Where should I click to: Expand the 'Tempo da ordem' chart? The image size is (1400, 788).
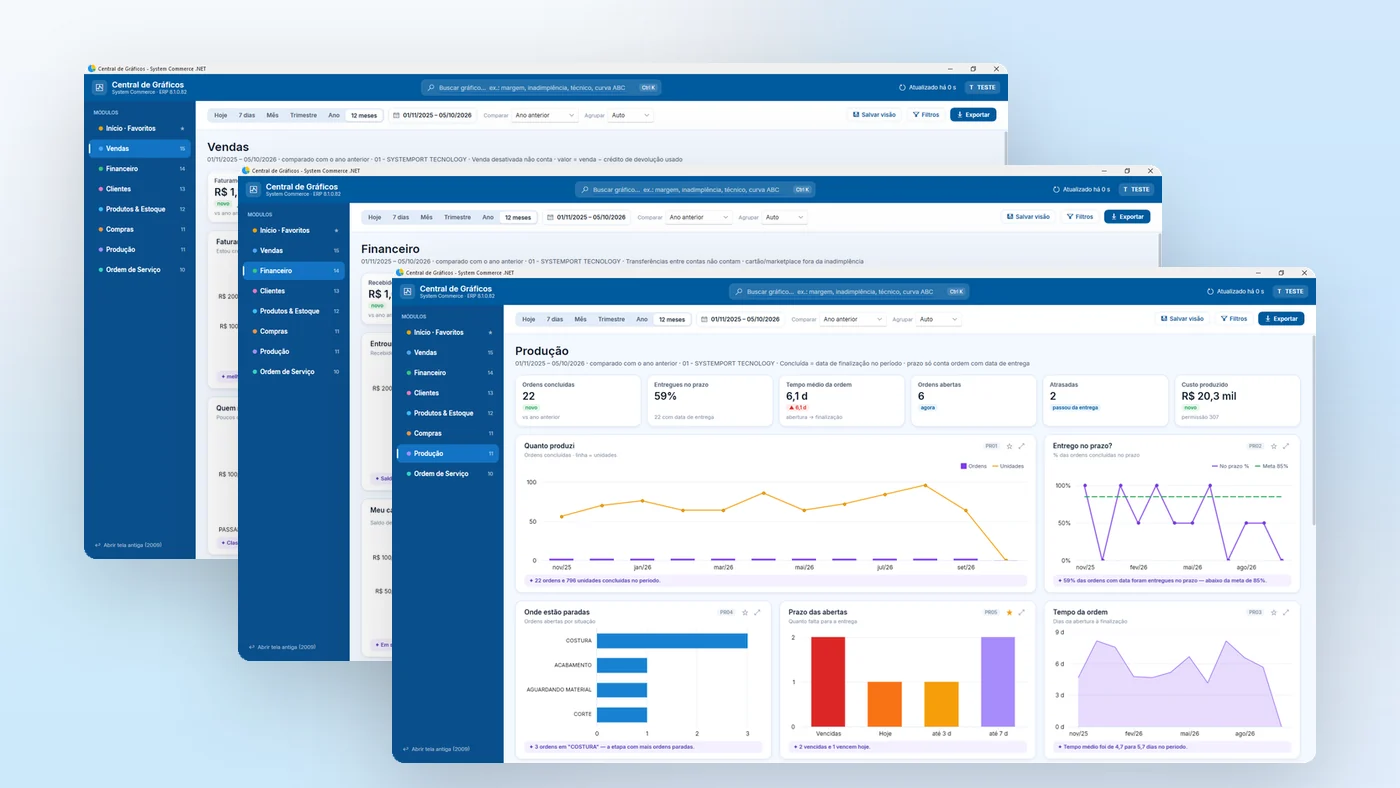click(1286, 612)
